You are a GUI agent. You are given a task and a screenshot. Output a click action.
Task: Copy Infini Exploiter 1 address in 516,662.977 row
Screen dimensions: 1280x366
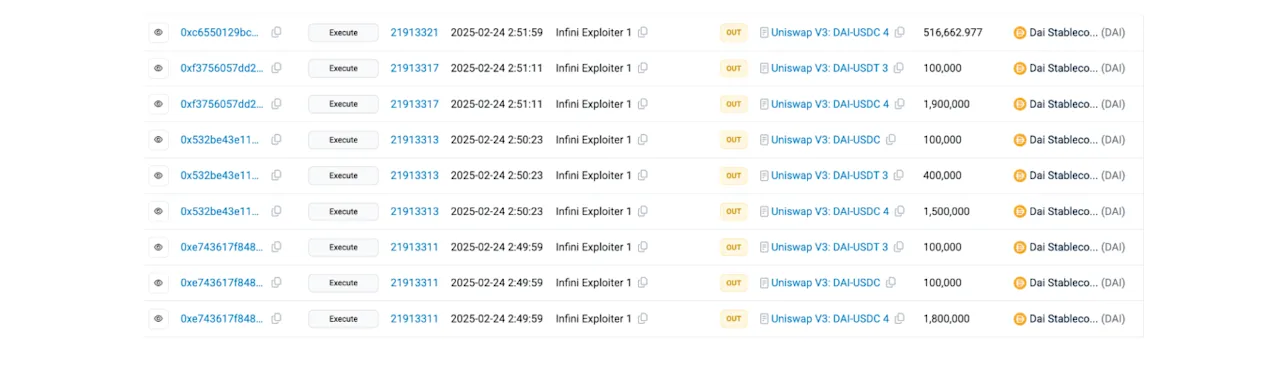[643, 32]
